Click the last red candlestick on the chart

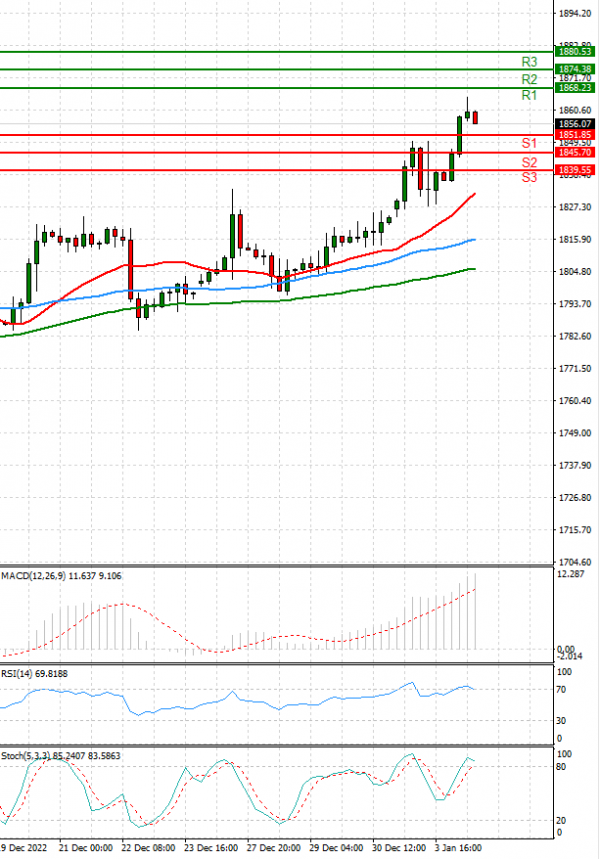point(475,117)
